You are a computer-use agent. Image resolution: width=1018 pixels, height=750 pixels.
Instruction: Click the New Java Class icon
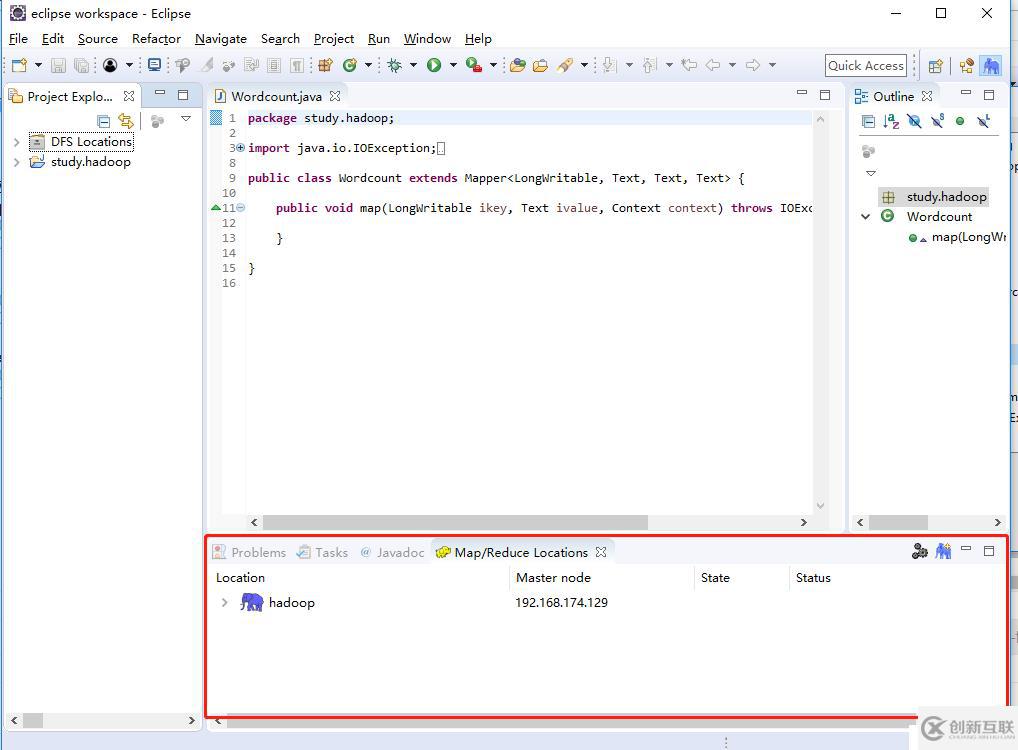(350, 65)
